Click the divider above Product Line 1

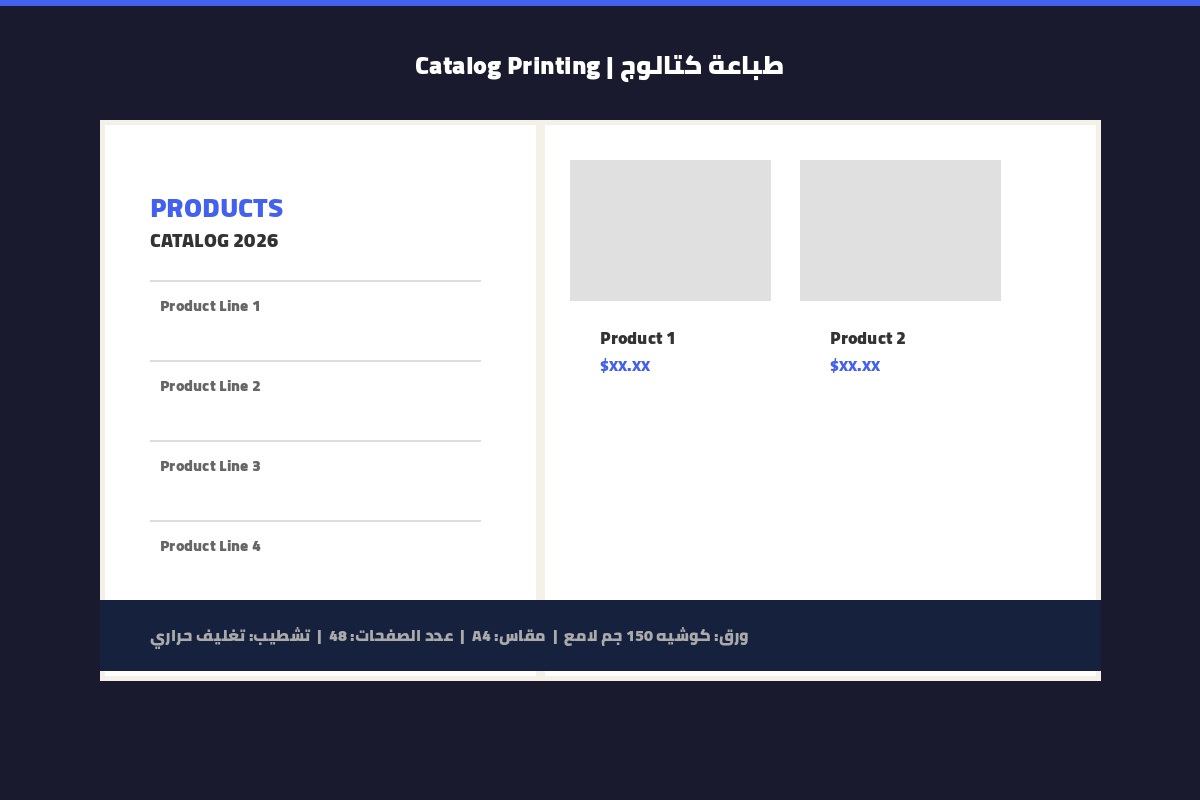315,281
